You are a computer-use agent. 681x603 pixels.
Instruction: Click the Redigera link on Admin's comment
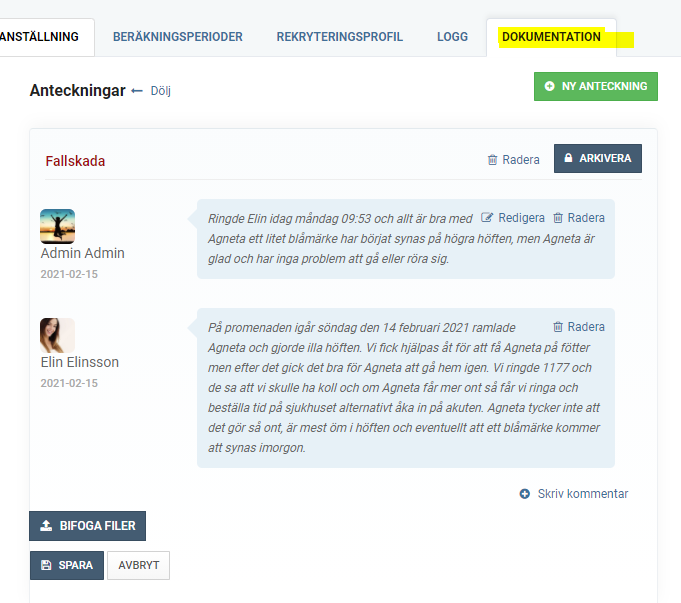[521, 218]
